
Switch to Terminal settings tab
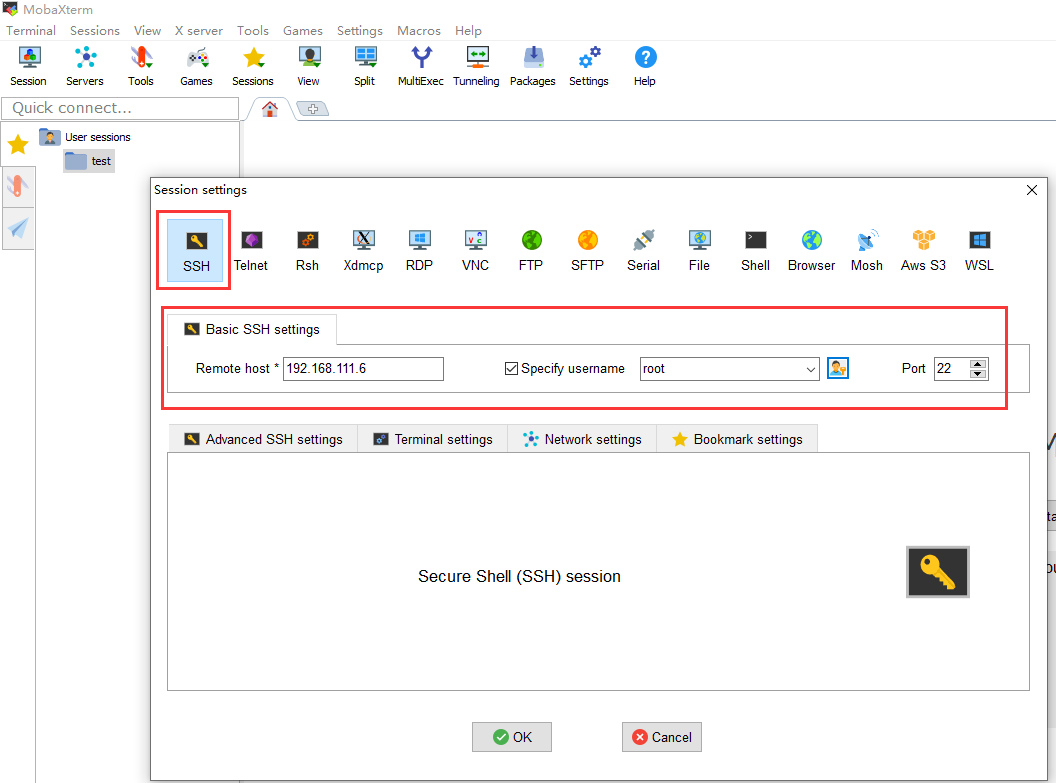433,439
